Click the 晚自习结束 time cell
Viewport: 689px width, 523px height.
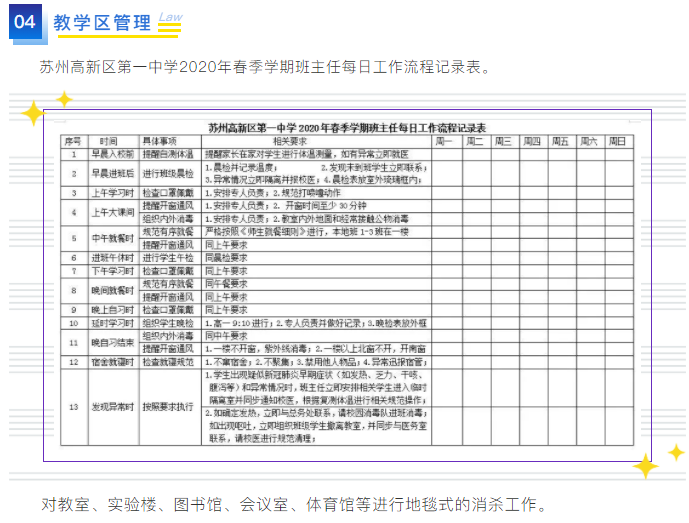pyautogui.click(x=113, y=342)
